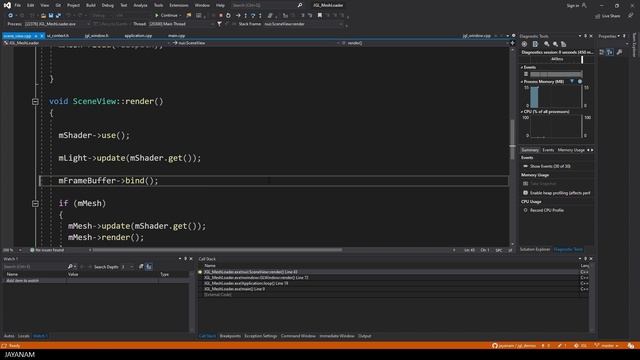
Task: Click the green Continue debugging button
Action: pos(168,16)
